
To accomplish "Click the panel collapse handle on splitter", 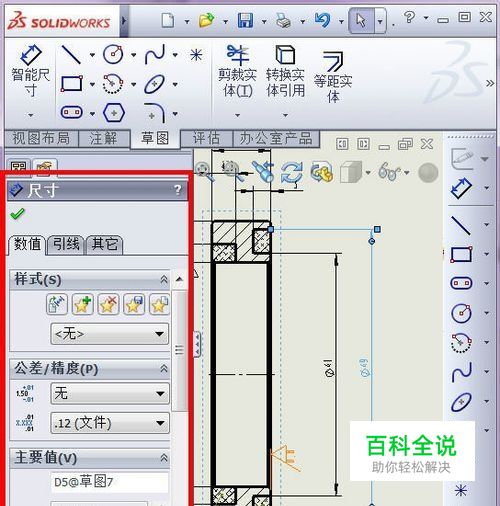I will click(x=197, y=344).
